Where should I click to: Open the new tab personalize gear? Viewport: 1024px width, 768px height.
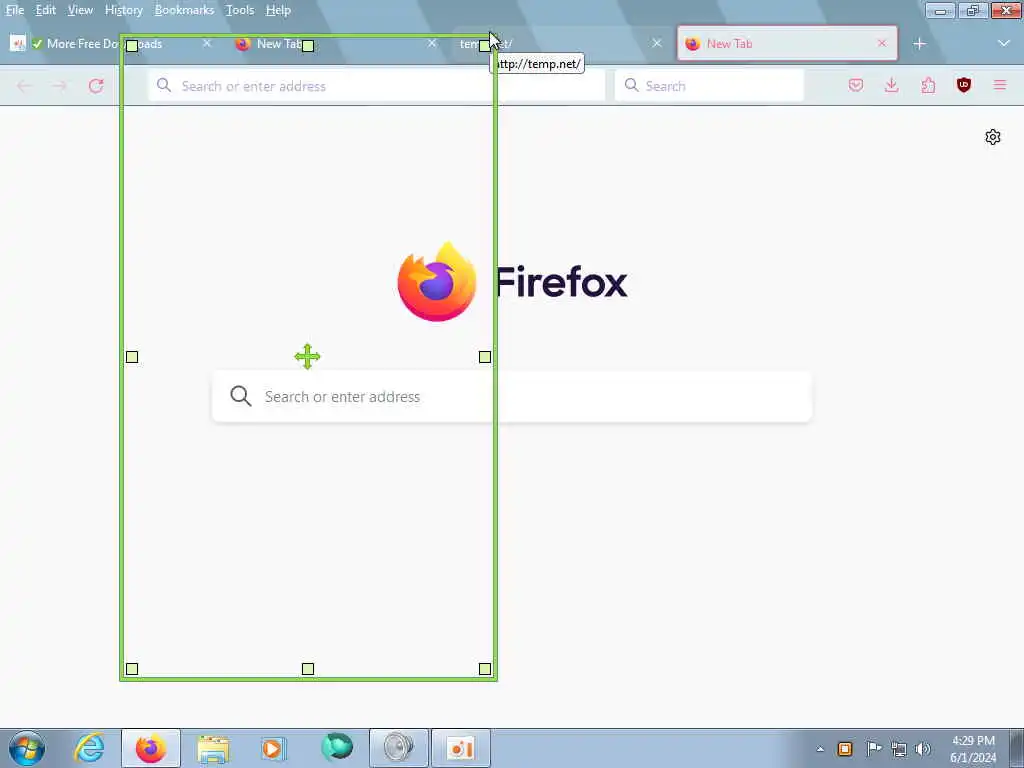993,137
